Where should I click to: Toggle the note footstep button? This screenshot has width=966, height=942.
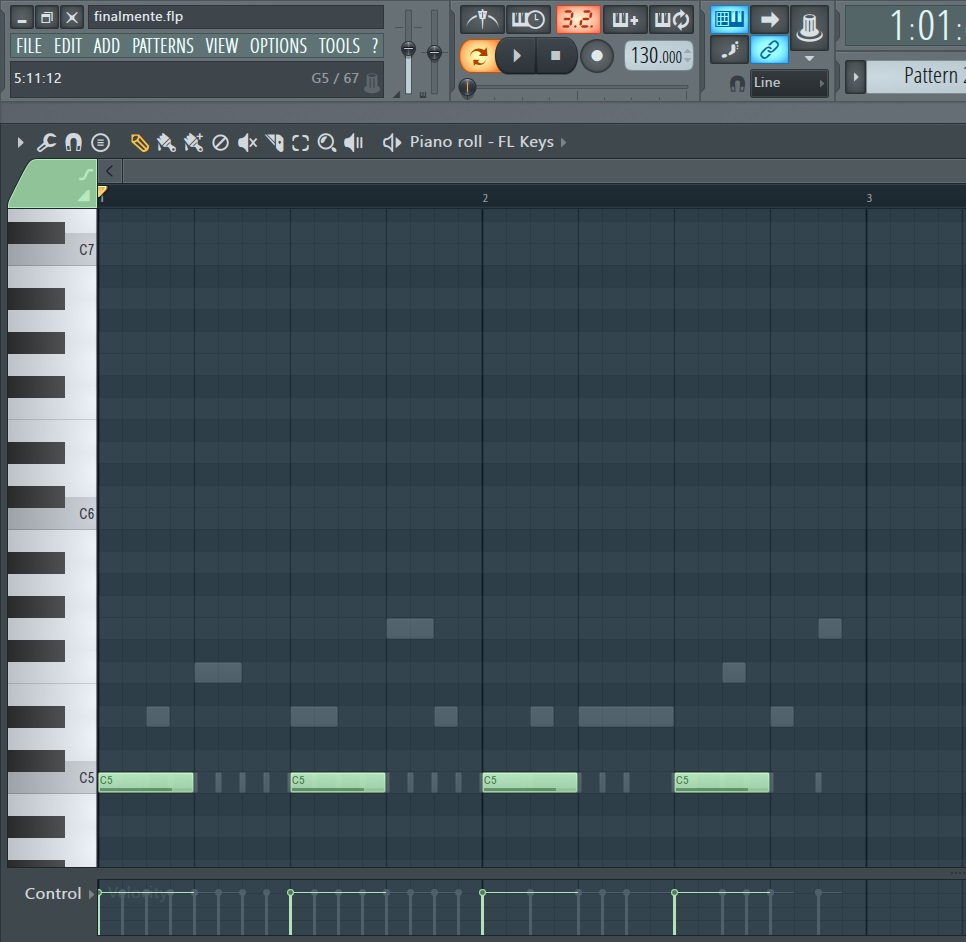(729, 49)
